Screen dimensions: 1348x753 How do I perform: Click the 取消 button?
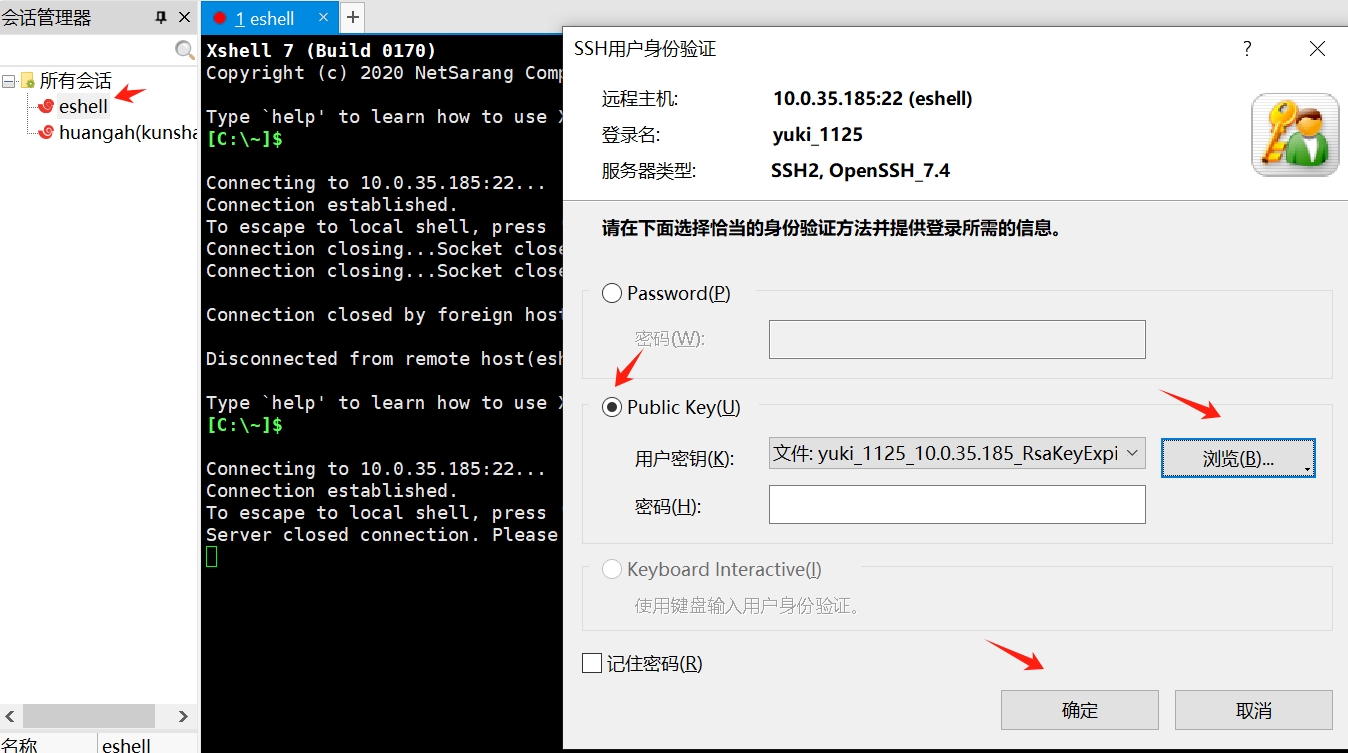[x=1253, y=710]
